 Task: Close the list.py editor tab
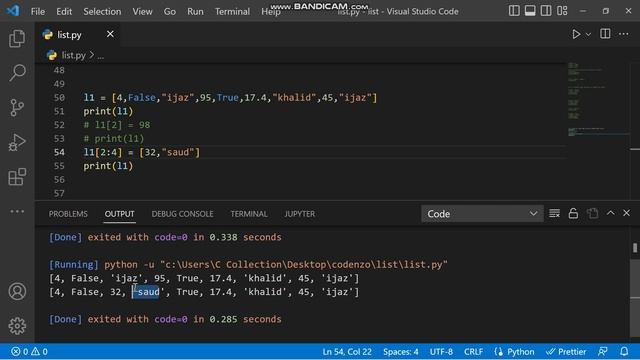[x=110, y=34]
